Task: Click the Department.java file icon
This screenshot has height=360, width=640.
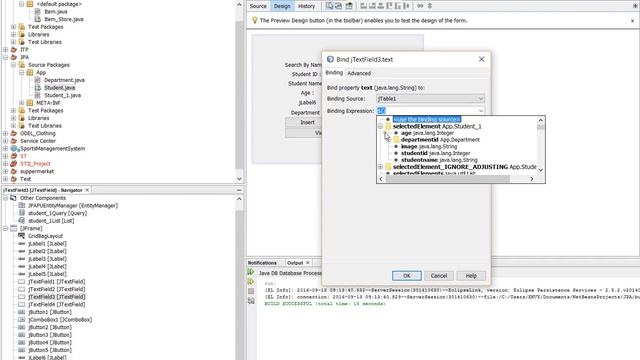Action: coord(38,80)
